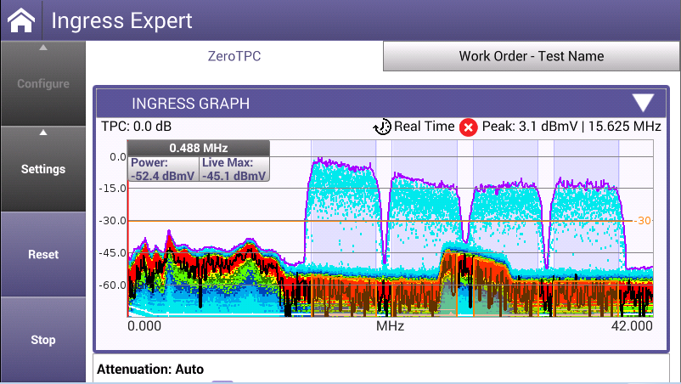Select the Peak 3.1 dBmV readout
The image size is (681, 384).
[x=572, y=126]
